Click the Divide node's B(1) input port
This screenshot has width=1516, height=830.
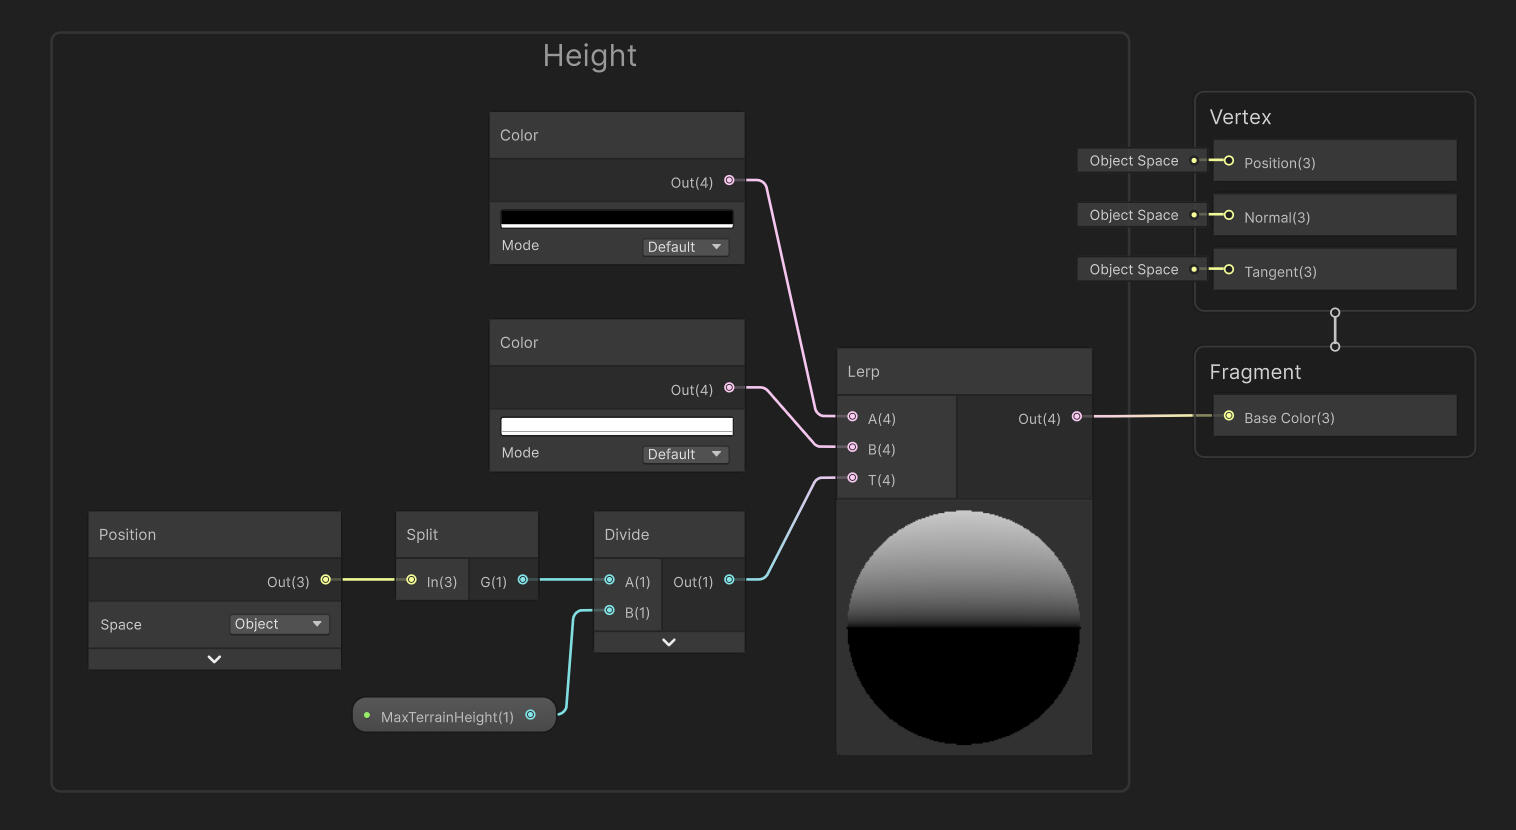point(609,611)
